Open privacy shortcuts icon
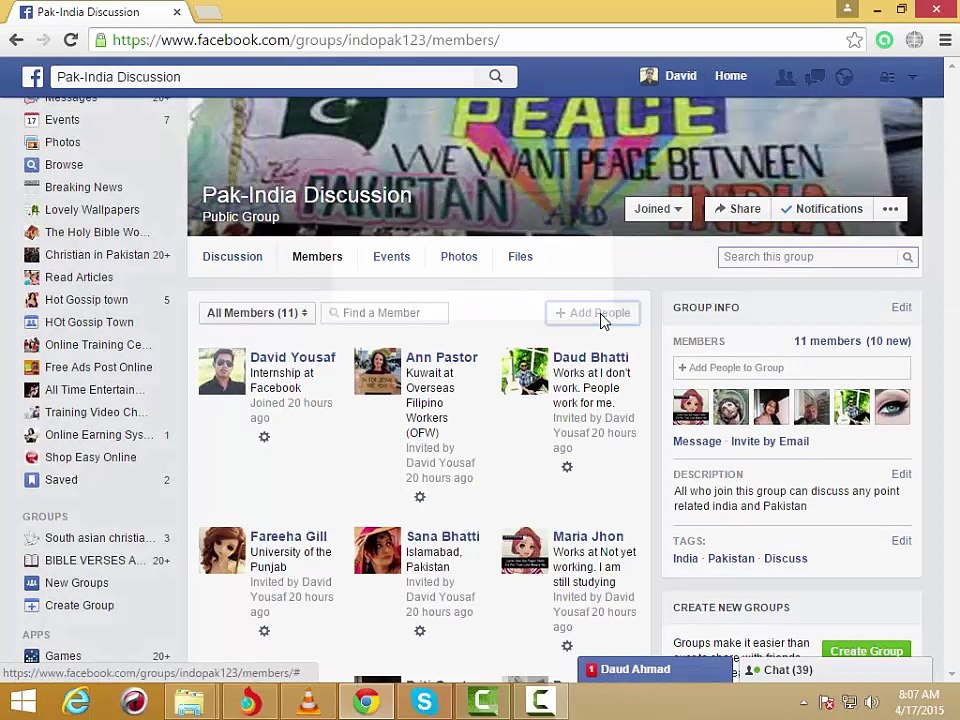960x720 pixels. [x=887, y=77]
